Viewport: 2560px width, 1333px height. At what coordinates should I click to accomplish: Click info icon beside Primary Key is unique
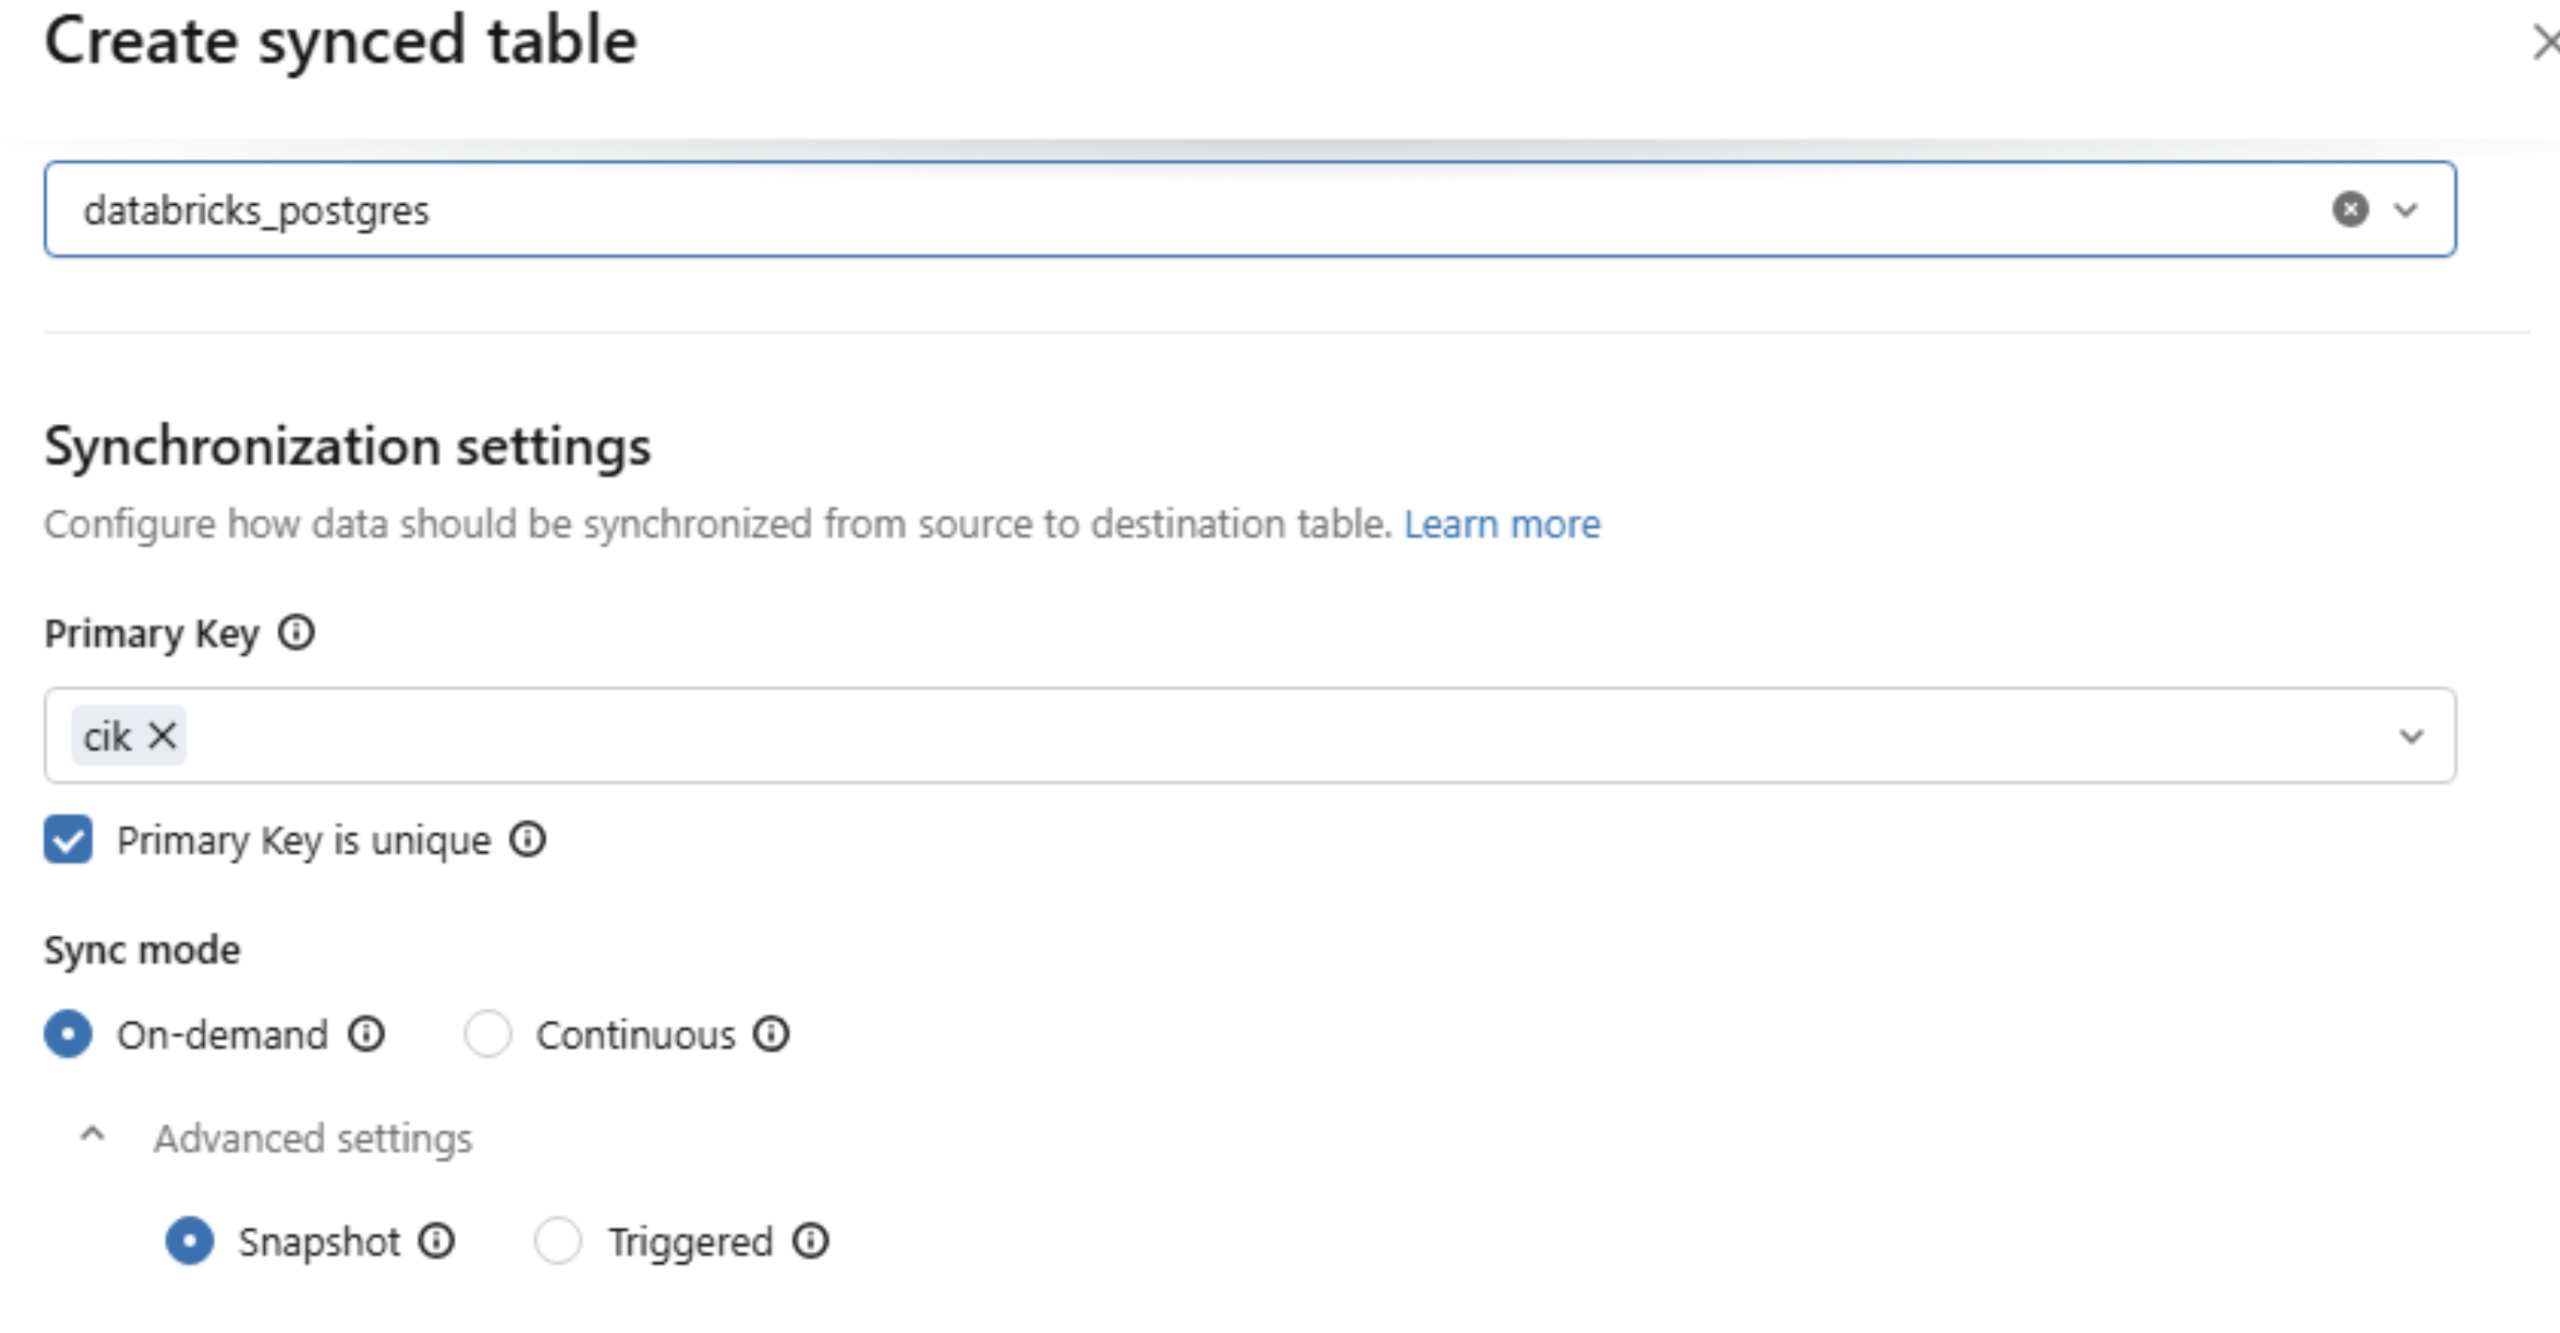[x=527, y=840]
